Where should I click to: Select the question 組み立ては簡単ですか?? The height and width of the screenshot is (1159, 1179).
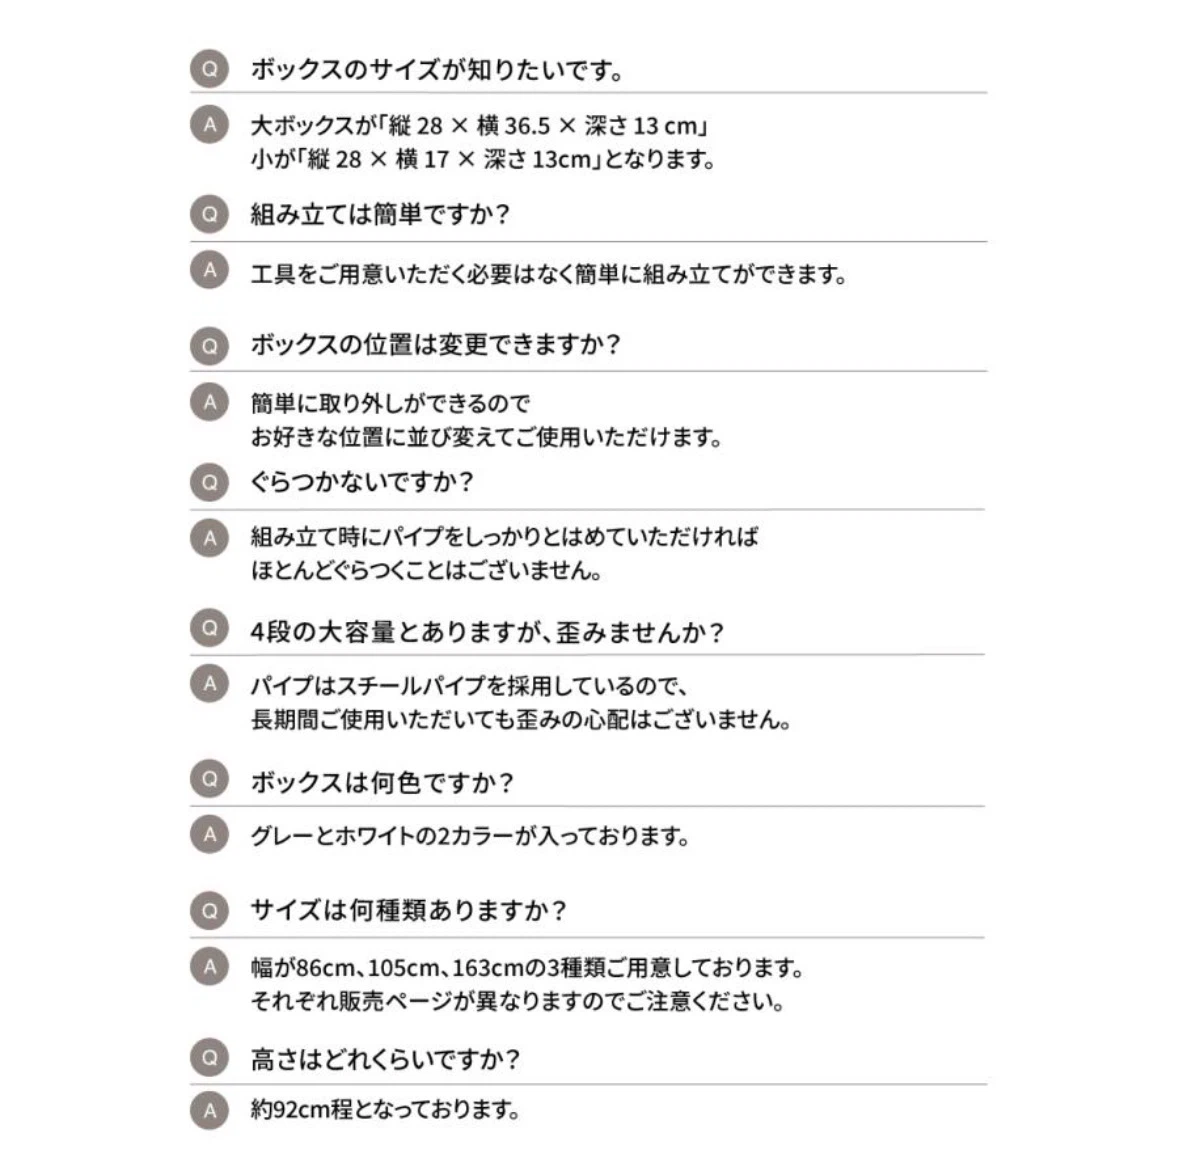coord(380,214)
